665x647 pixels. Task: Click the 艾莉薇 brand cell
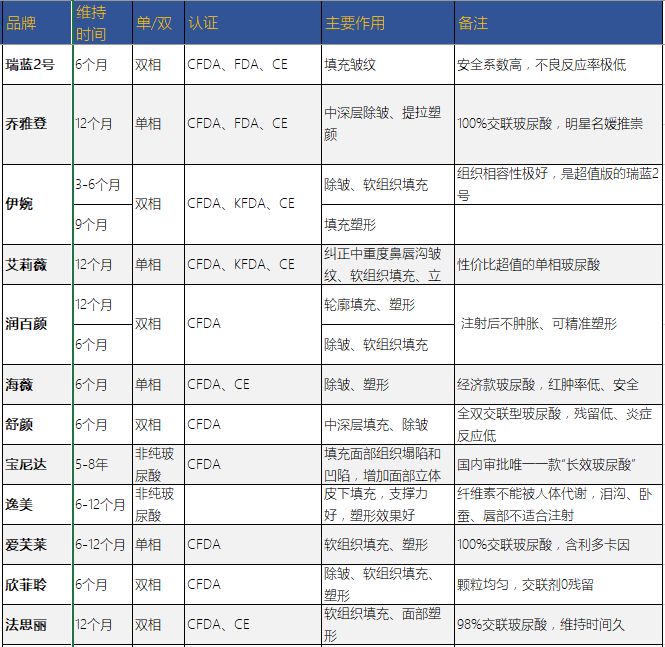click(26, 265)
